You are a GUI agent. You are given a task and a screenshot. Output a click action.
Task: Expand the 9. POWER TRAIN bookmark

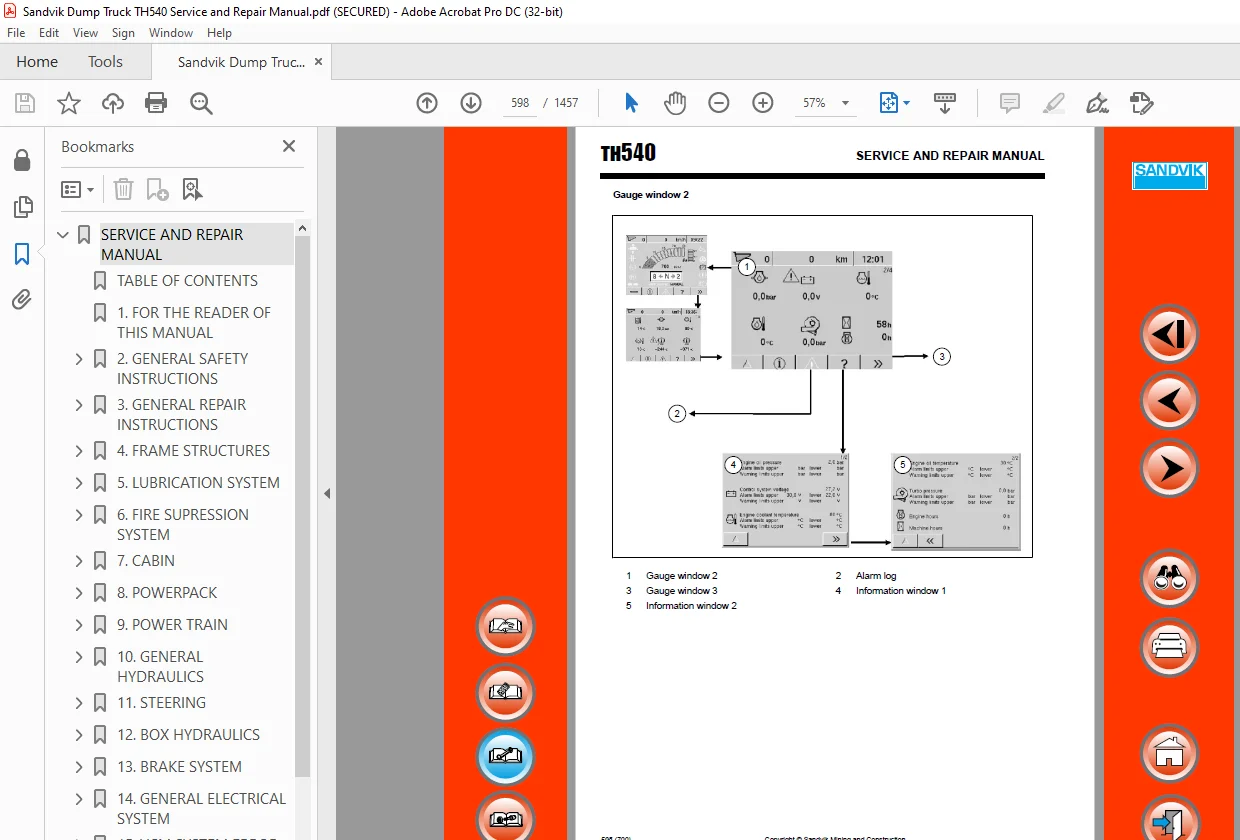(79, 625)
